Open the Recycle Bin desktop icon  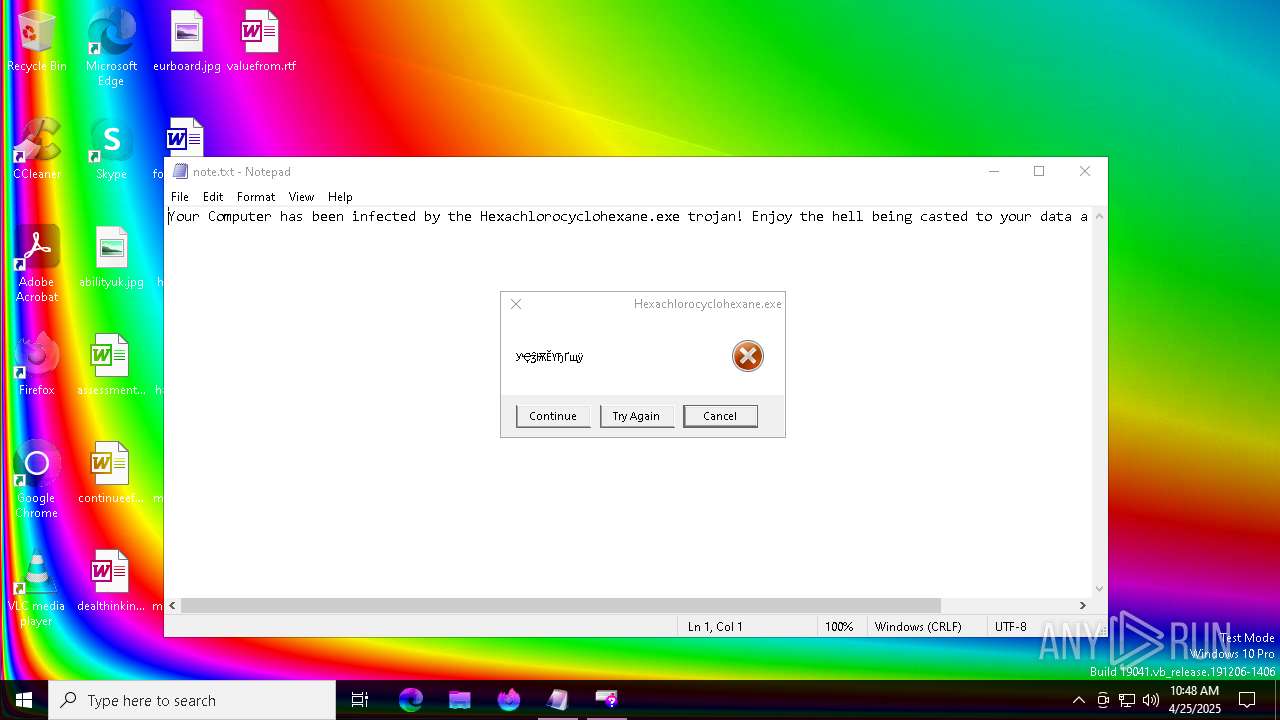[37, 41]
